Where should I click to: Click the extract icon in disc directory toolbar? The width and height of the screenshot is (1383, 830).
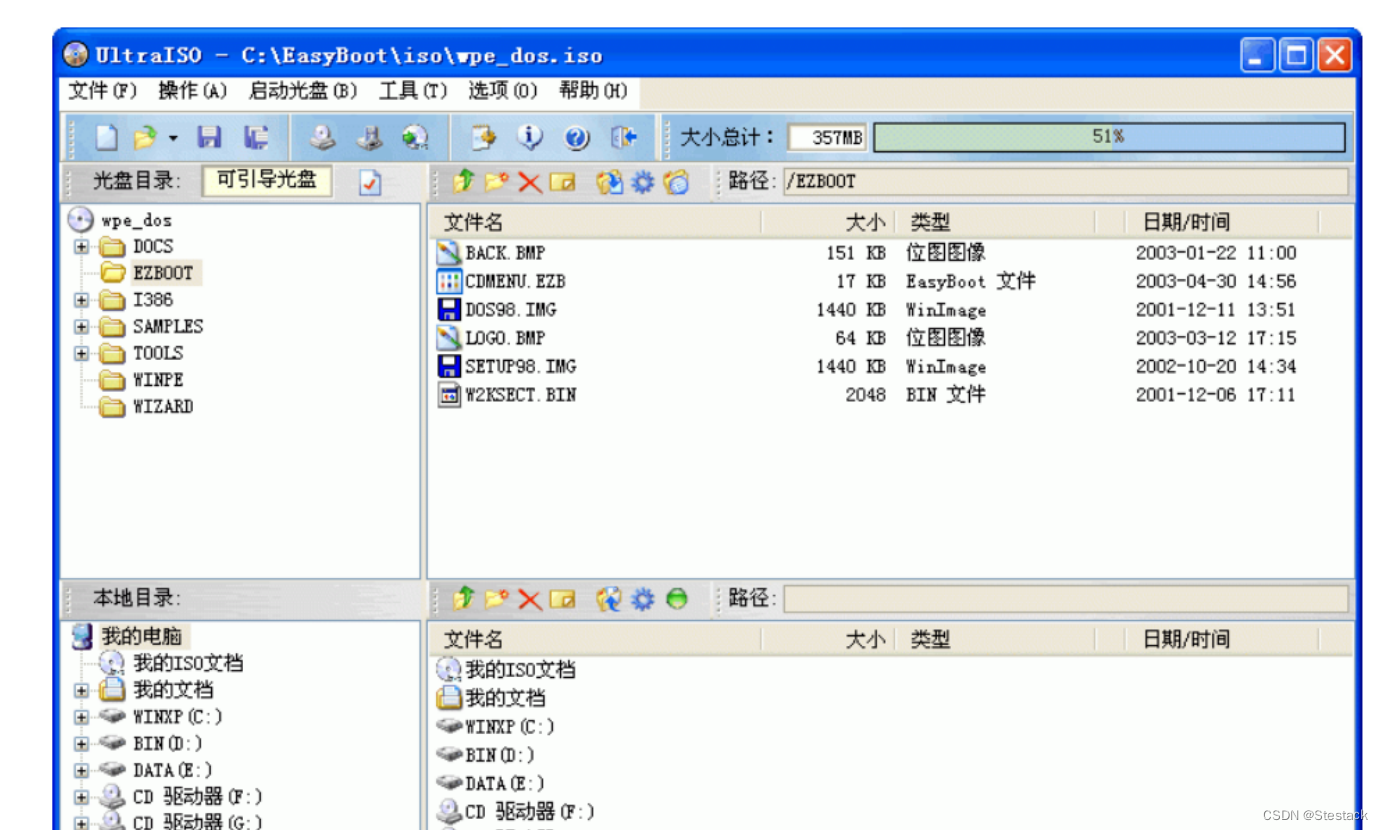(609, 182)
